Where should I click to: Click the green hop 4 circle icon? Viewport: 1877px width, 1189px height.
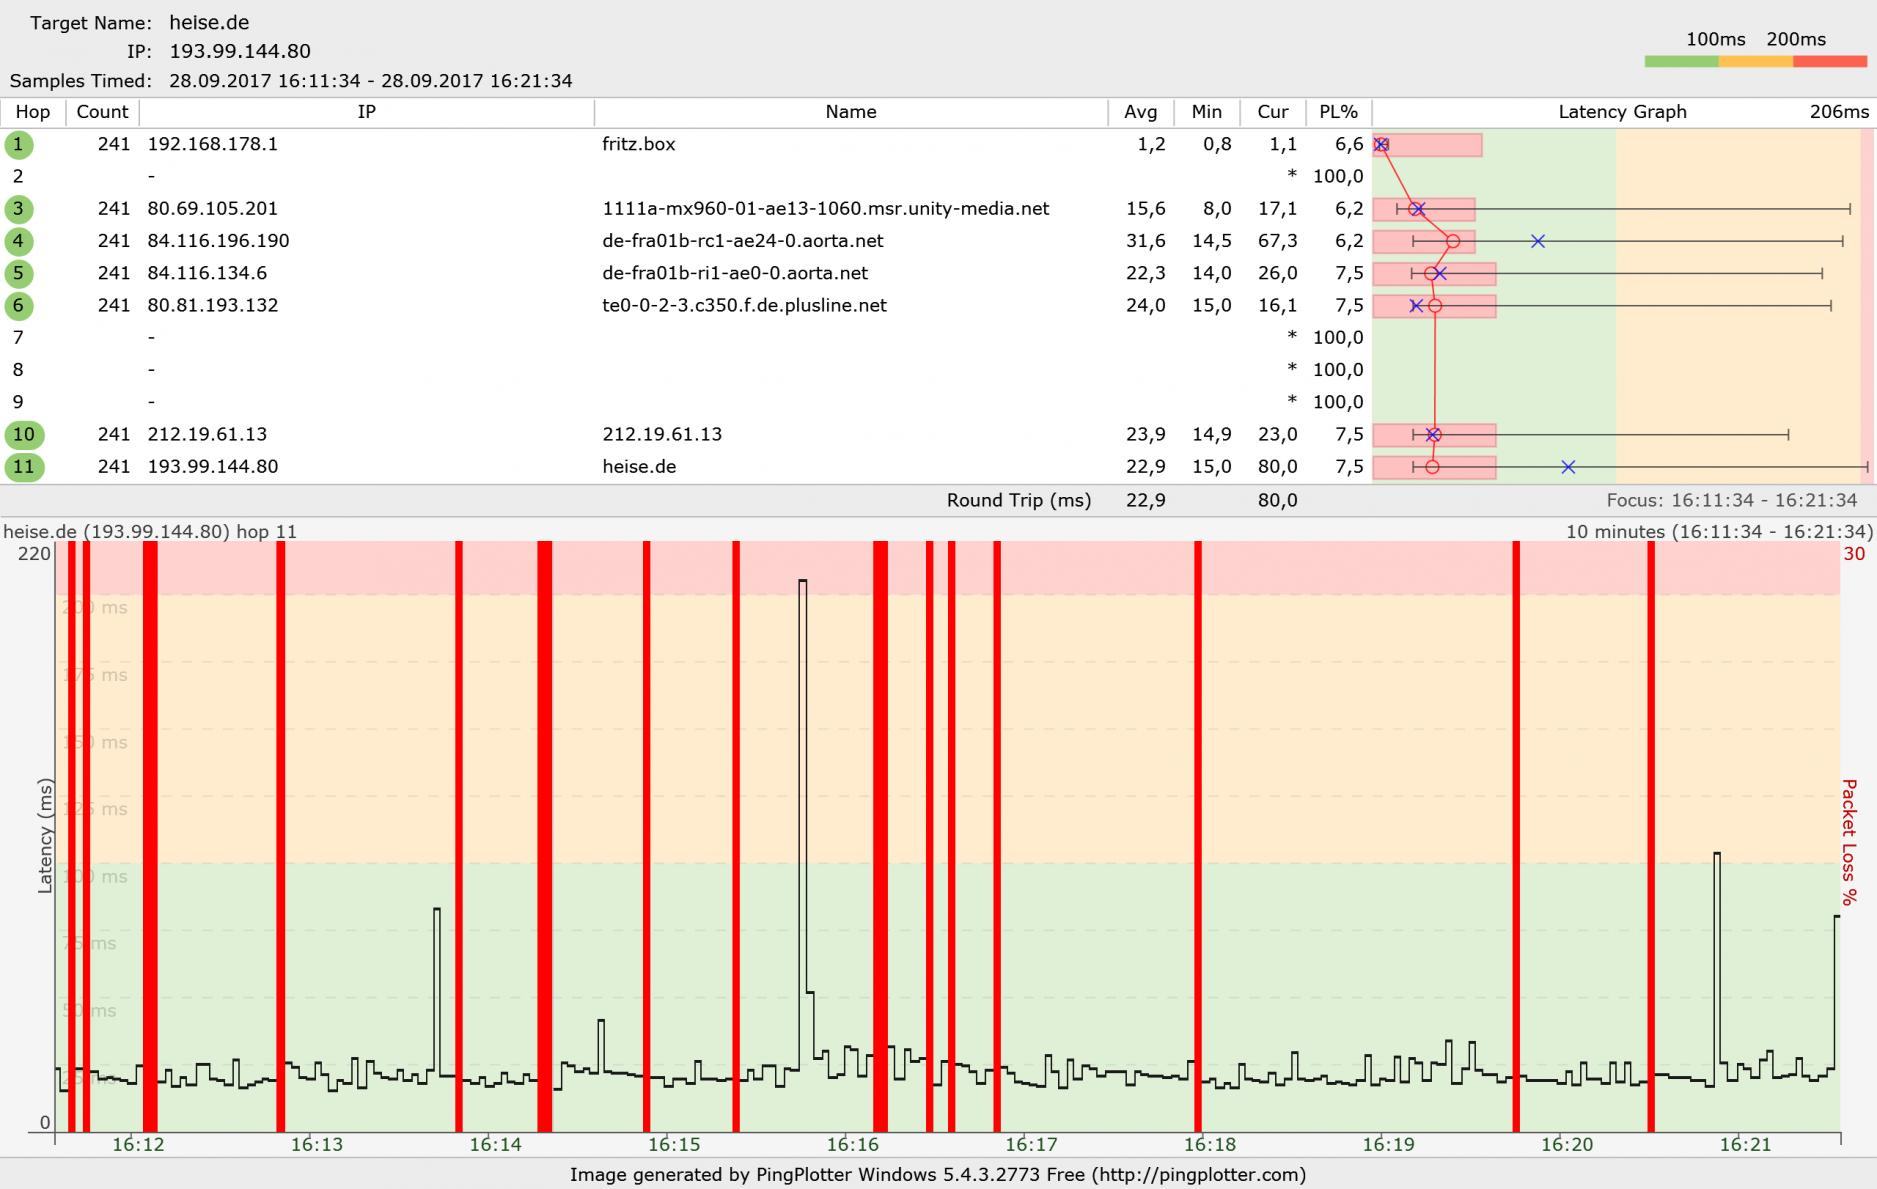point(18,241)
